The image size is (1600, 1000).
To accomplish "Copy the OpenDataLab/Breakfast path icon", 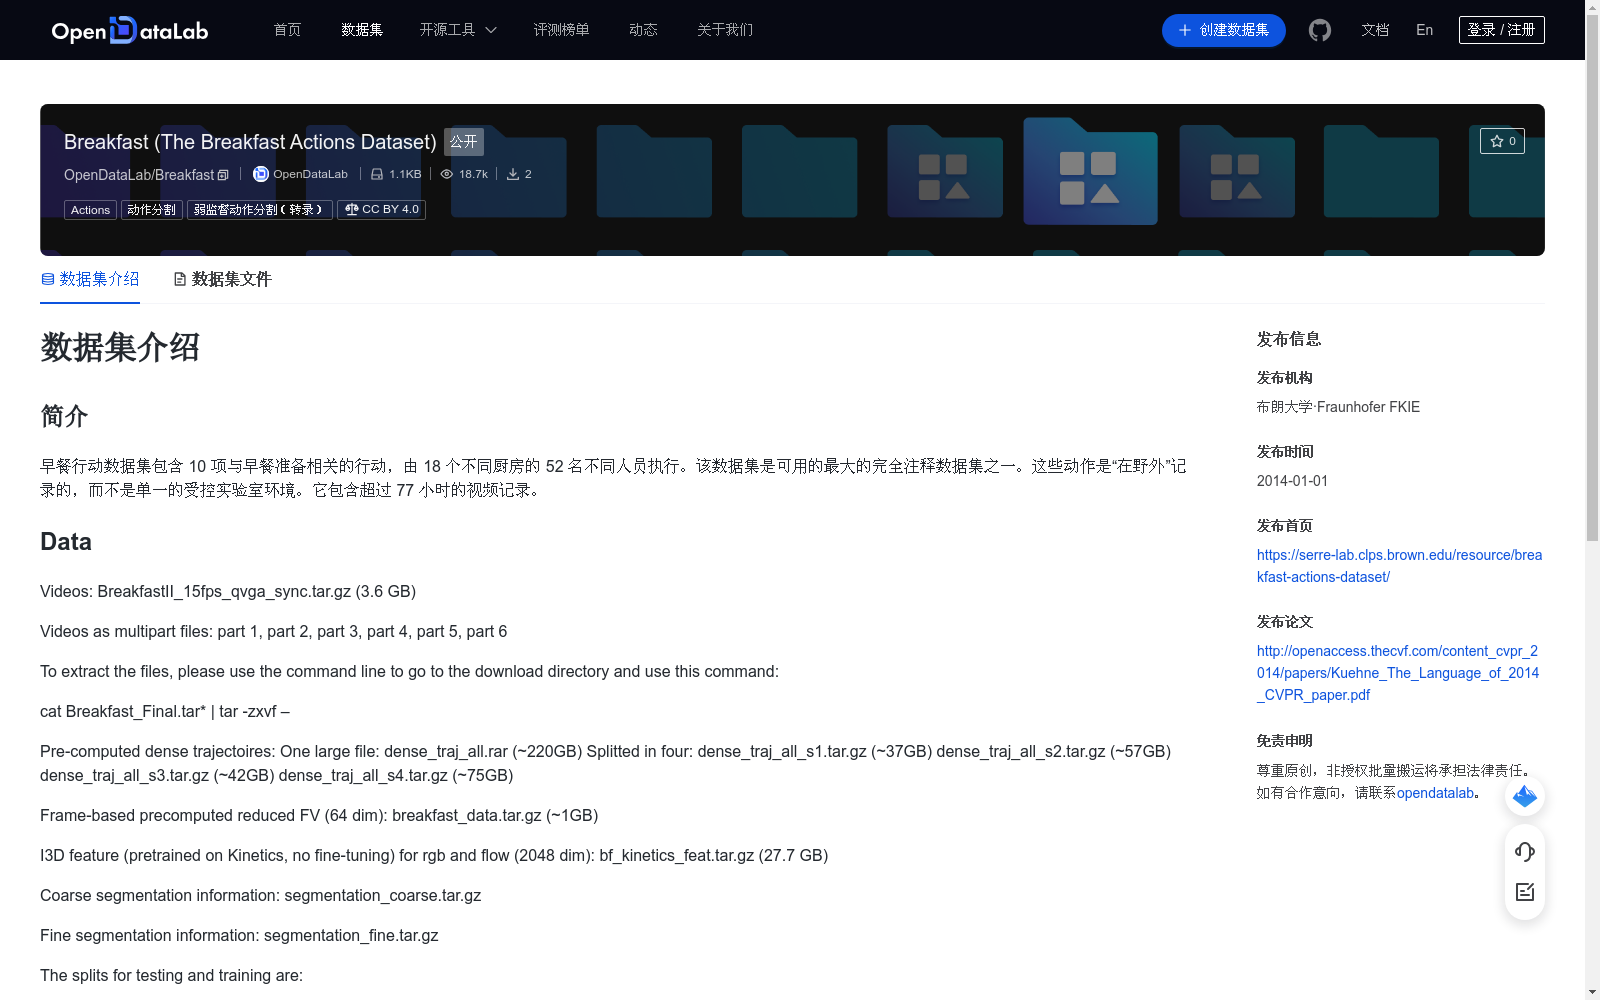I will click(223, 175).
